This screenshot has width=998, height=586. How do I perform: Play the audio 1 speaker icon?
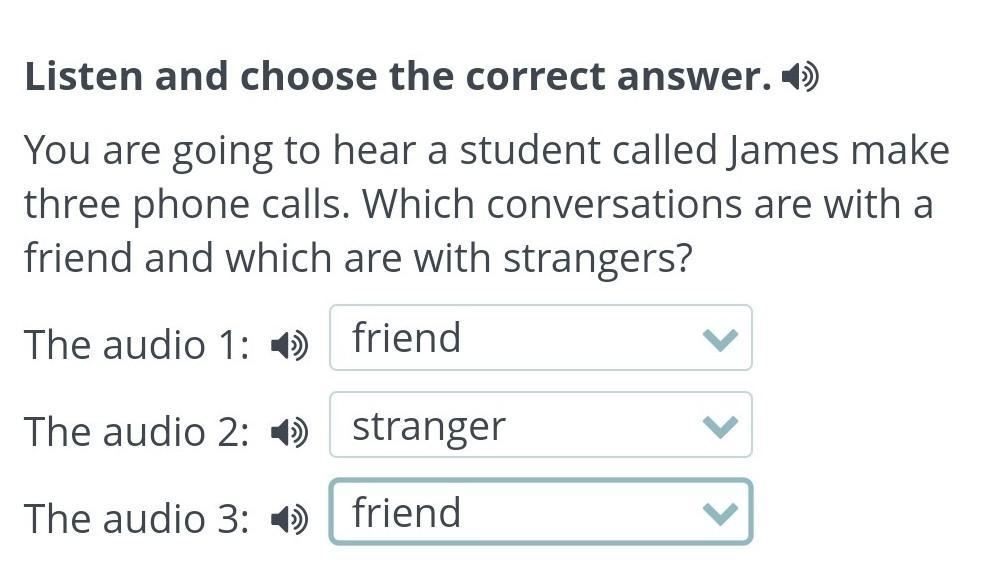click(x=290, y=345)
